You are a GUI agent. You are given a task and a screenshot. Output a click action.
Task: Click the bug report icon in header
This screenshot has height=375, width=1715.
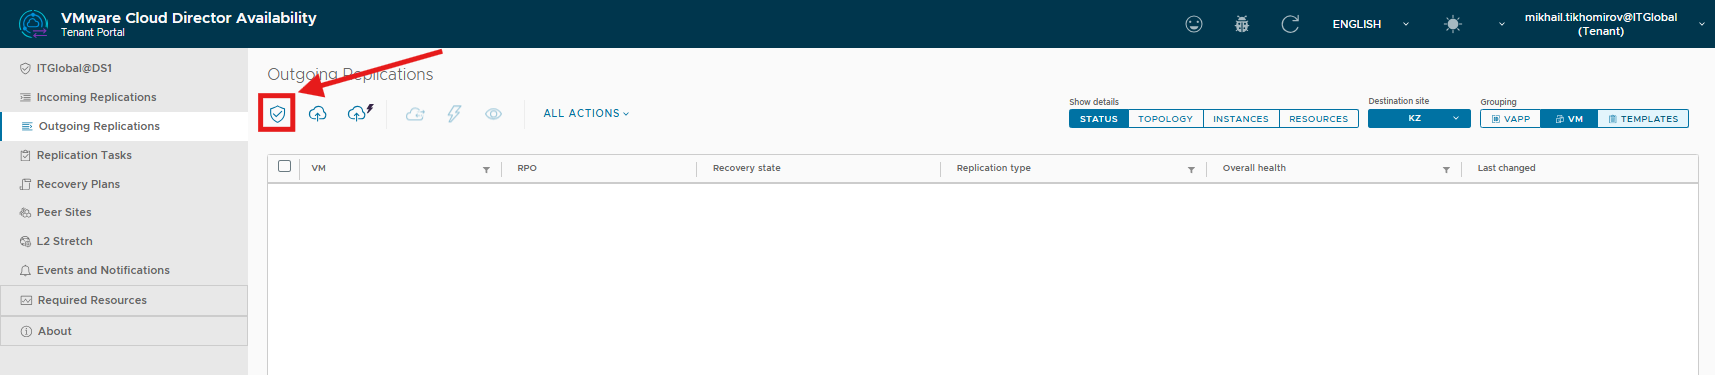1242,24
